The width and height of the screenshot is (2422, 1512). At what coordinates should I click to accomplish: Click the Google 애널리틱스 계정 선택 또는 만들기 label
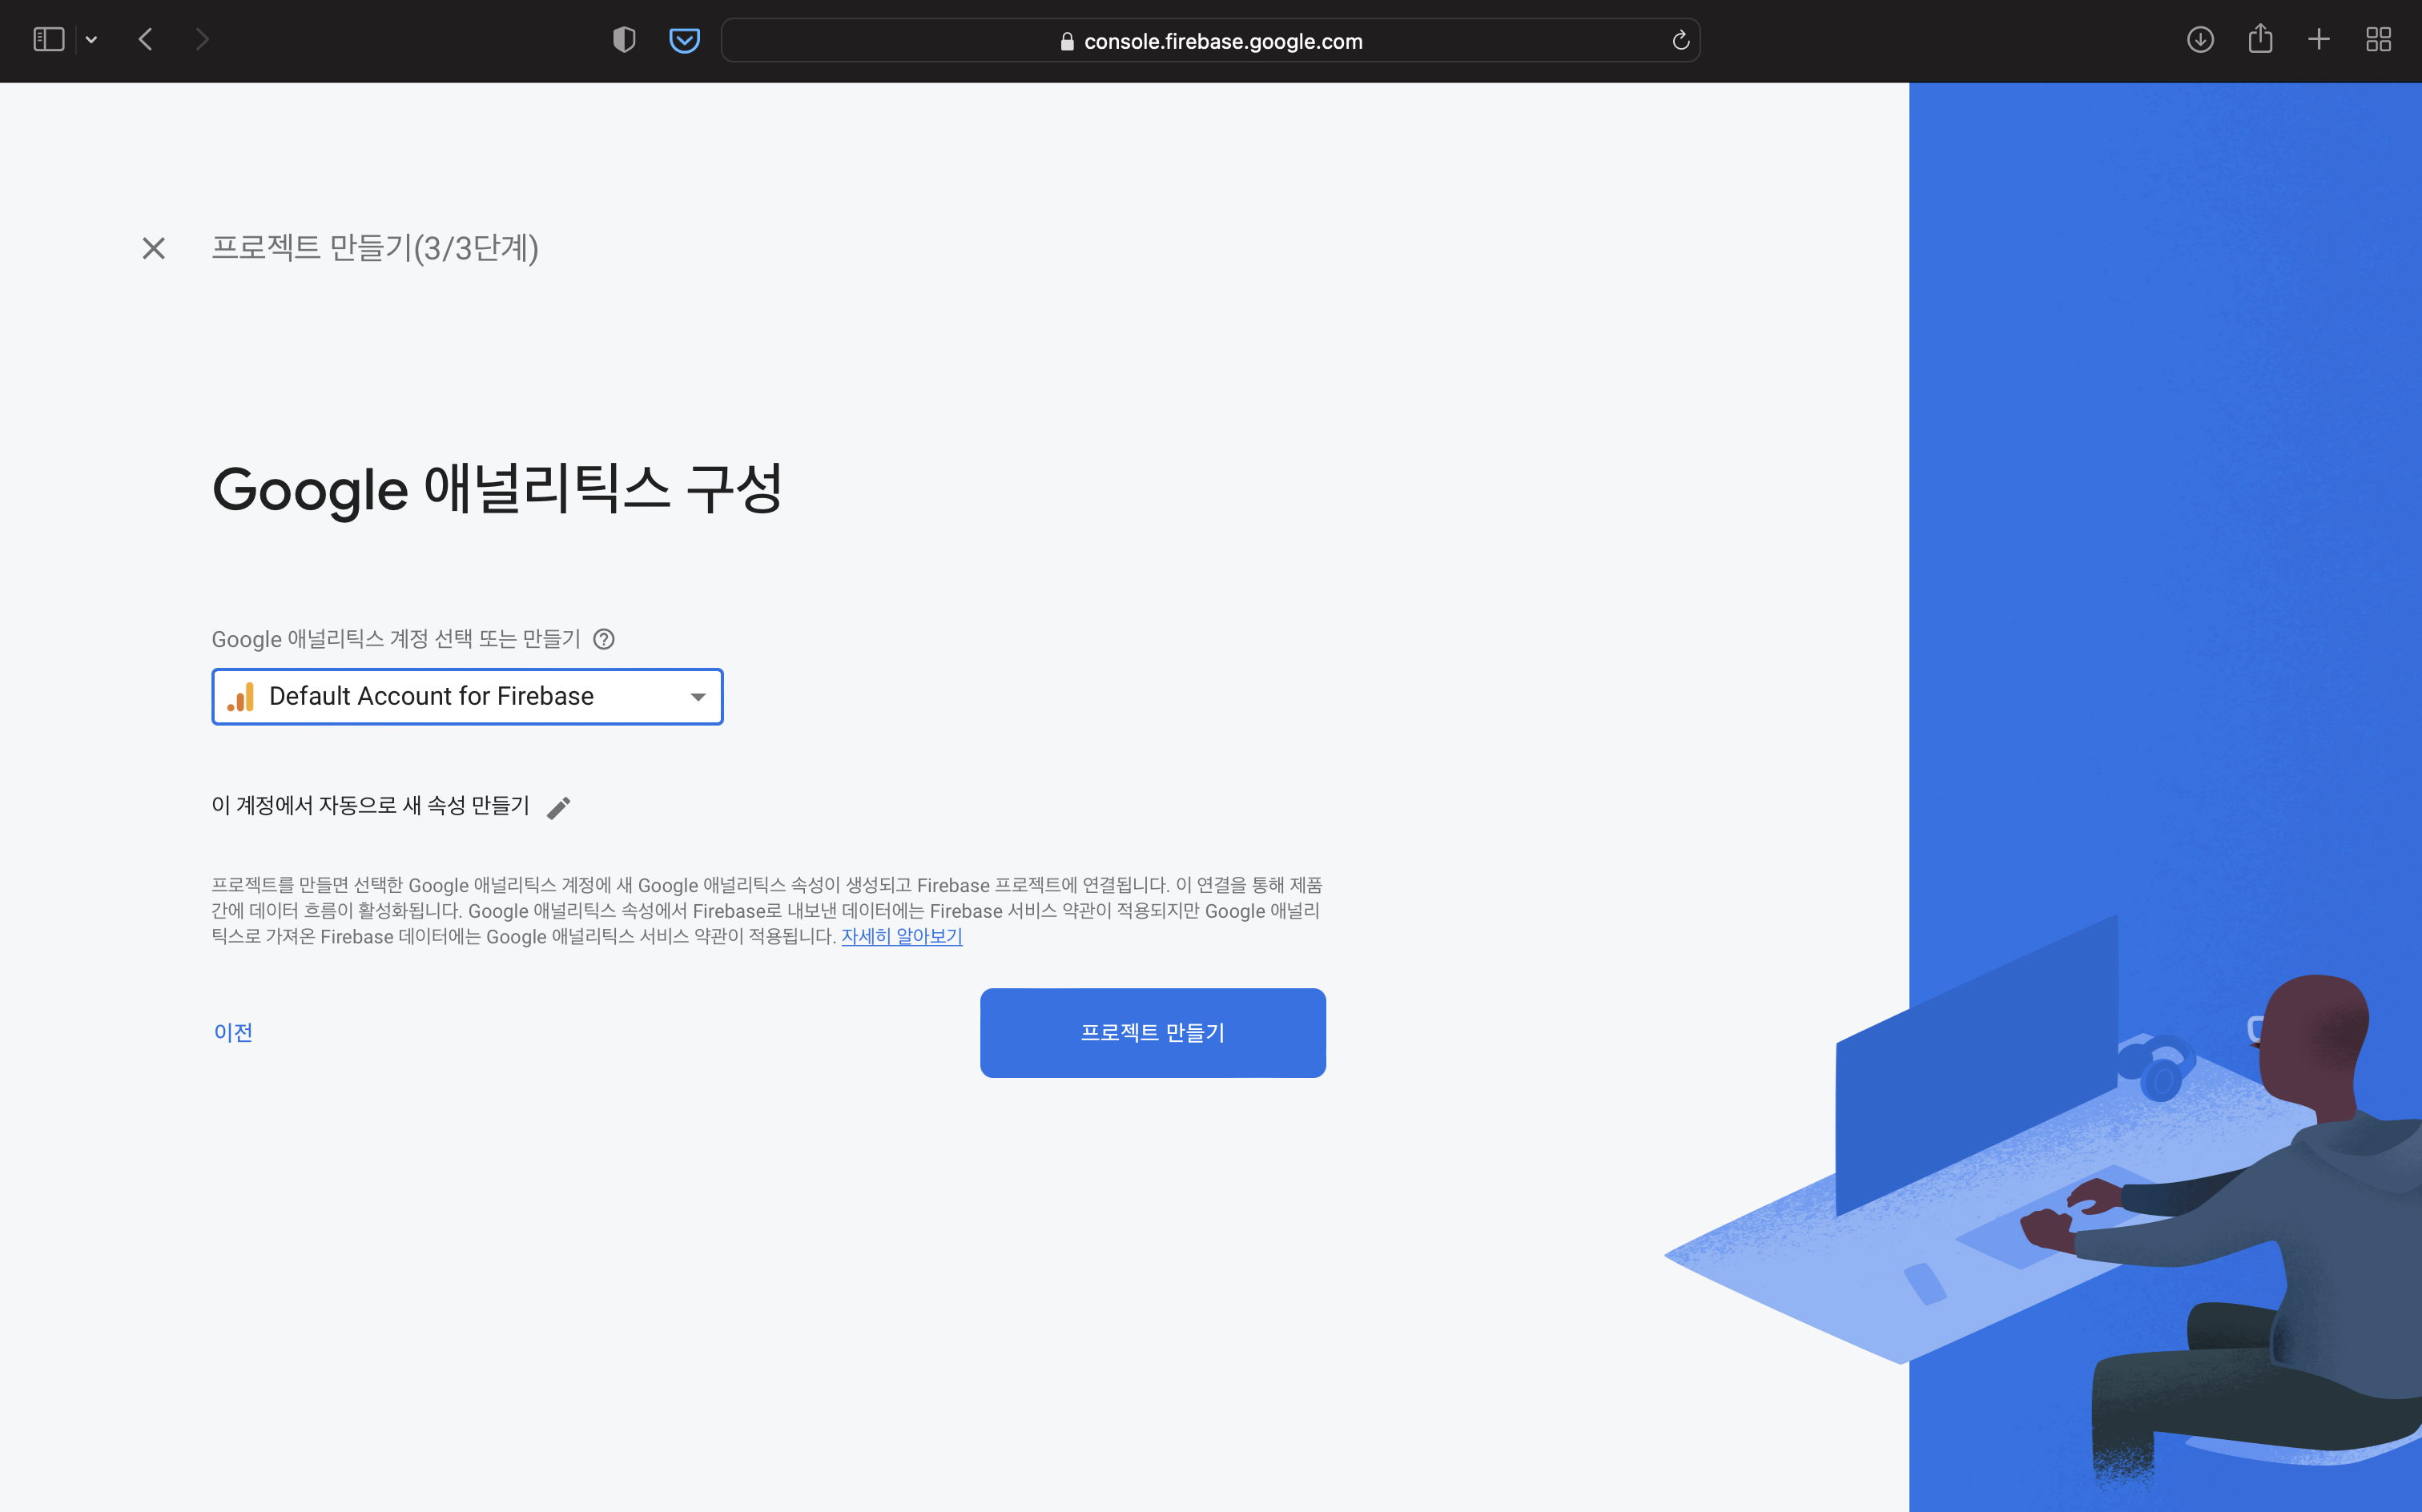point(396,639)
